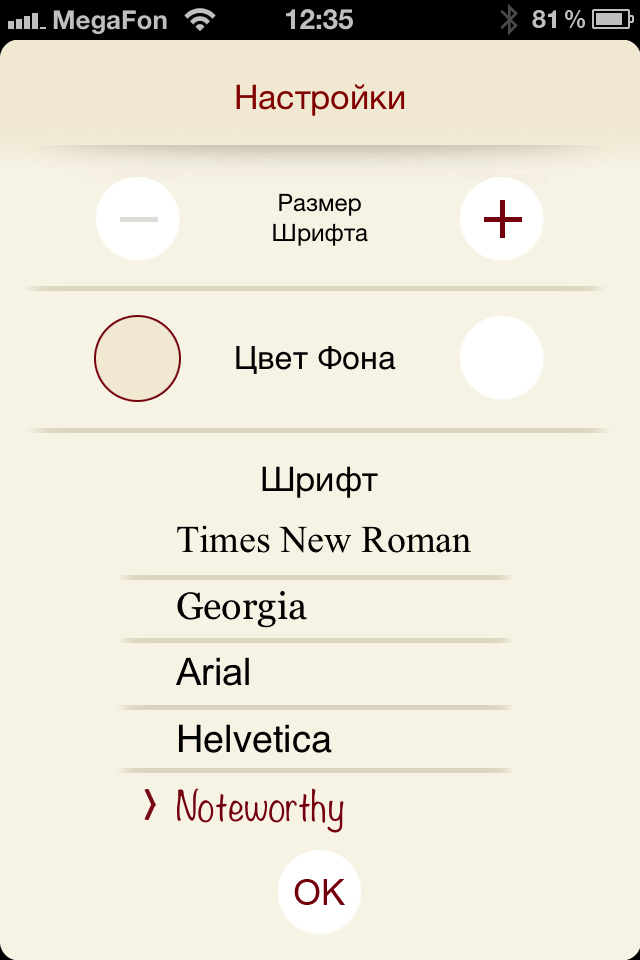Image resolution: width=640 pixels, height=960 pixels.
Task: Tap the cellular signal bars icon
Action: (x=26, y=23)
